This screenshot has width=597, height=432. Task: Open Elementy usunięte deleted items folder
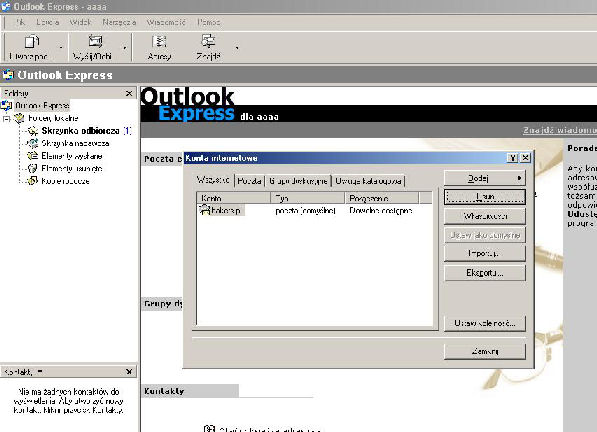tap(72, 169)
